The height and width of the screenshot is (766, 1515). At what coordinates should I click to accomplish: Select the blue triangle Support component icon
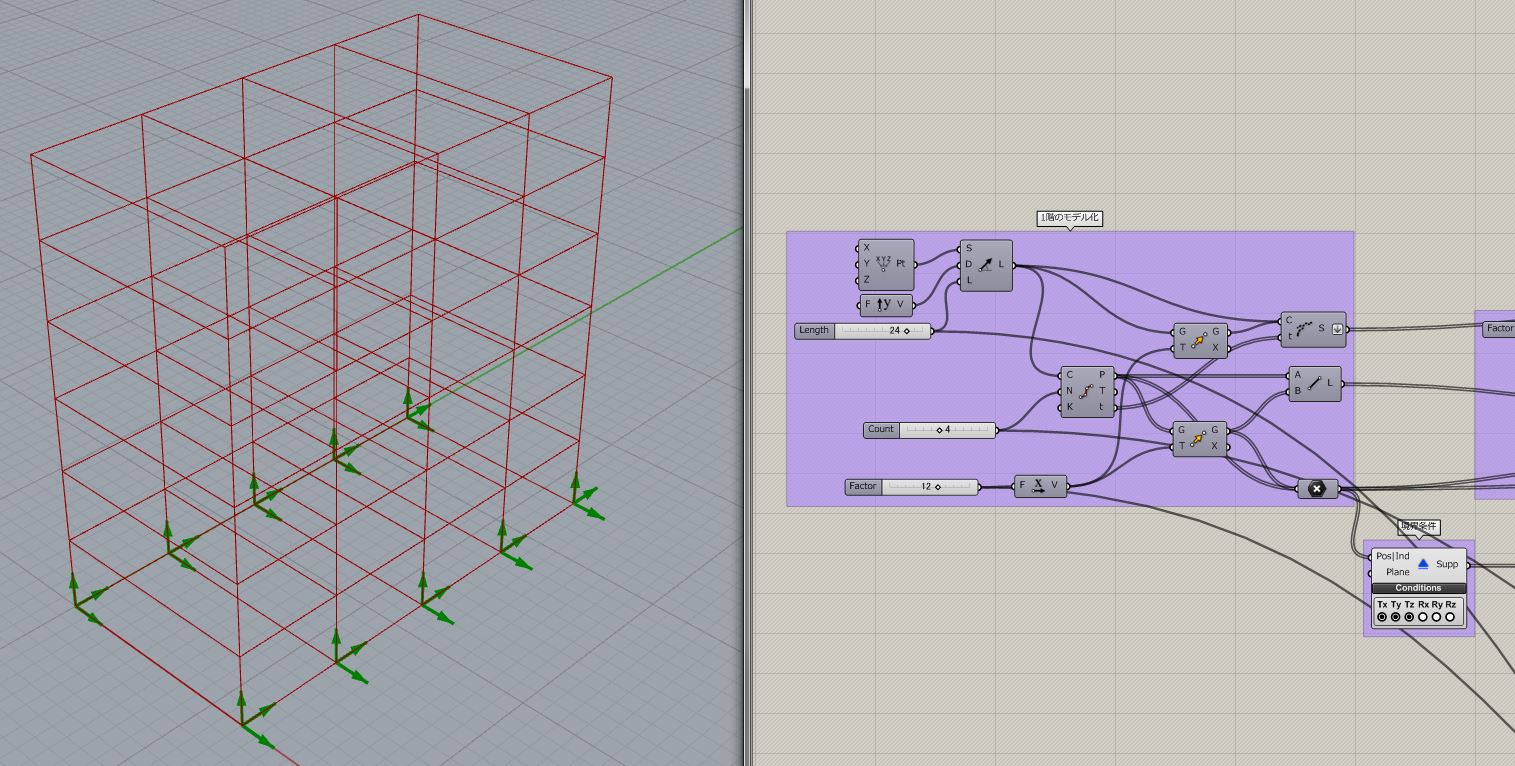(x=1423, y=564)
